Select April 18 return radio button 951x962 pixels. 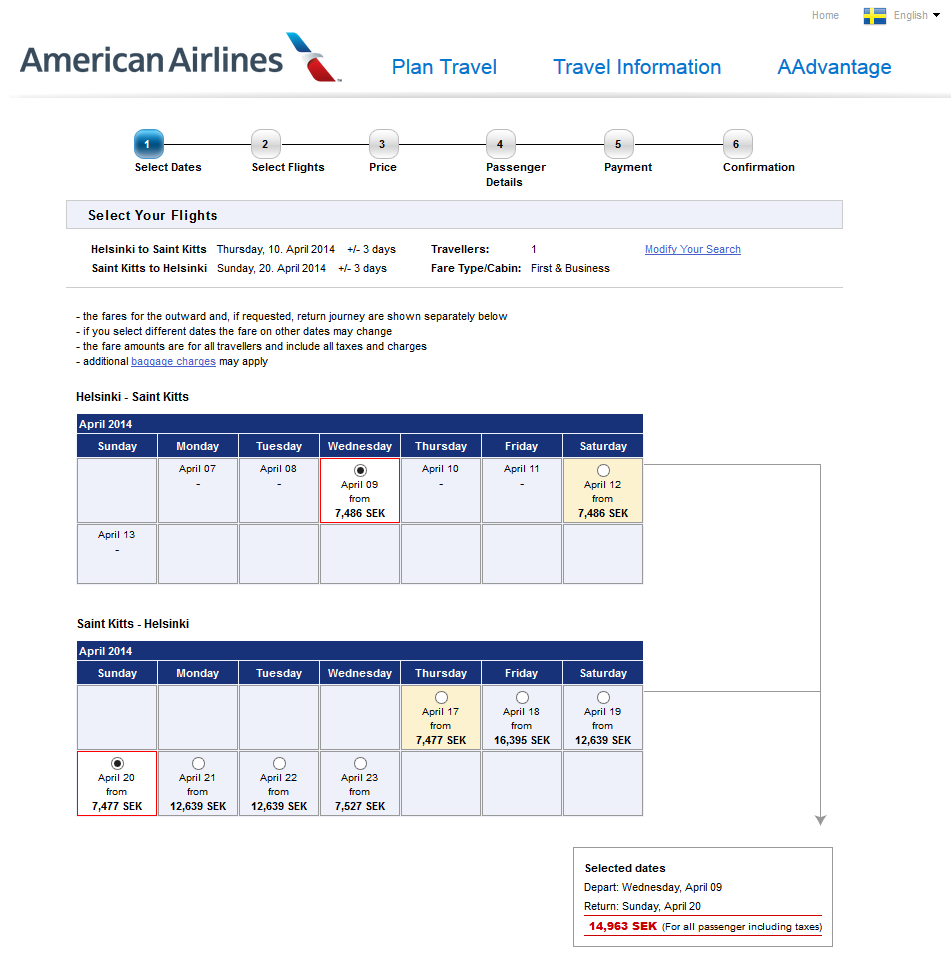[522, 697]
